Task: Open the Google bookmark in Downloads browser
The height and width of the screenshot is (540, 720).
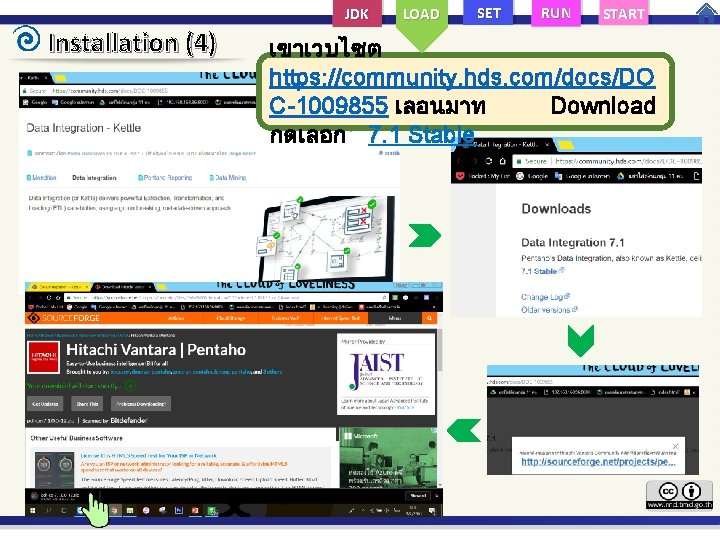Action: click(532, 176)
